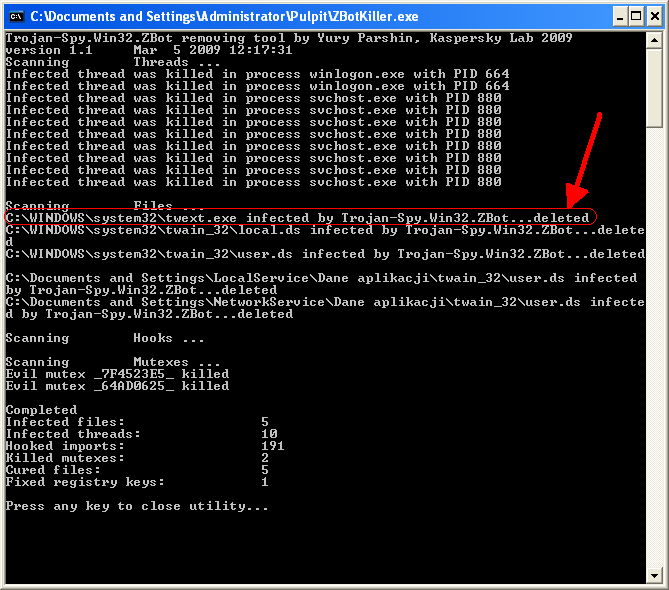
Task: Click the 'Press any key to close utility...' prompt
Action: coord(137,506)
